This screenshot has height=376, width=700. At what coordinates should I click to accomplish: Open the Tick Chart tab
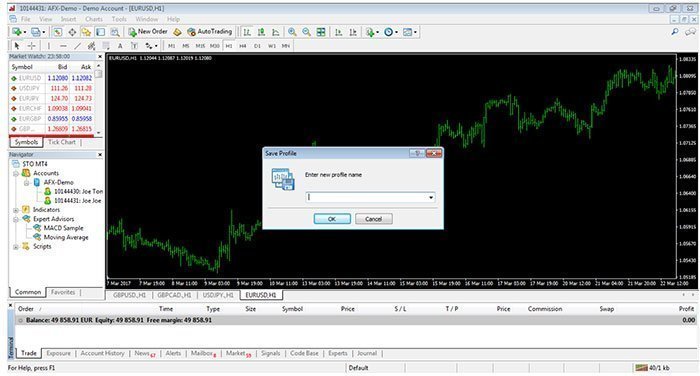pos(62,142)
